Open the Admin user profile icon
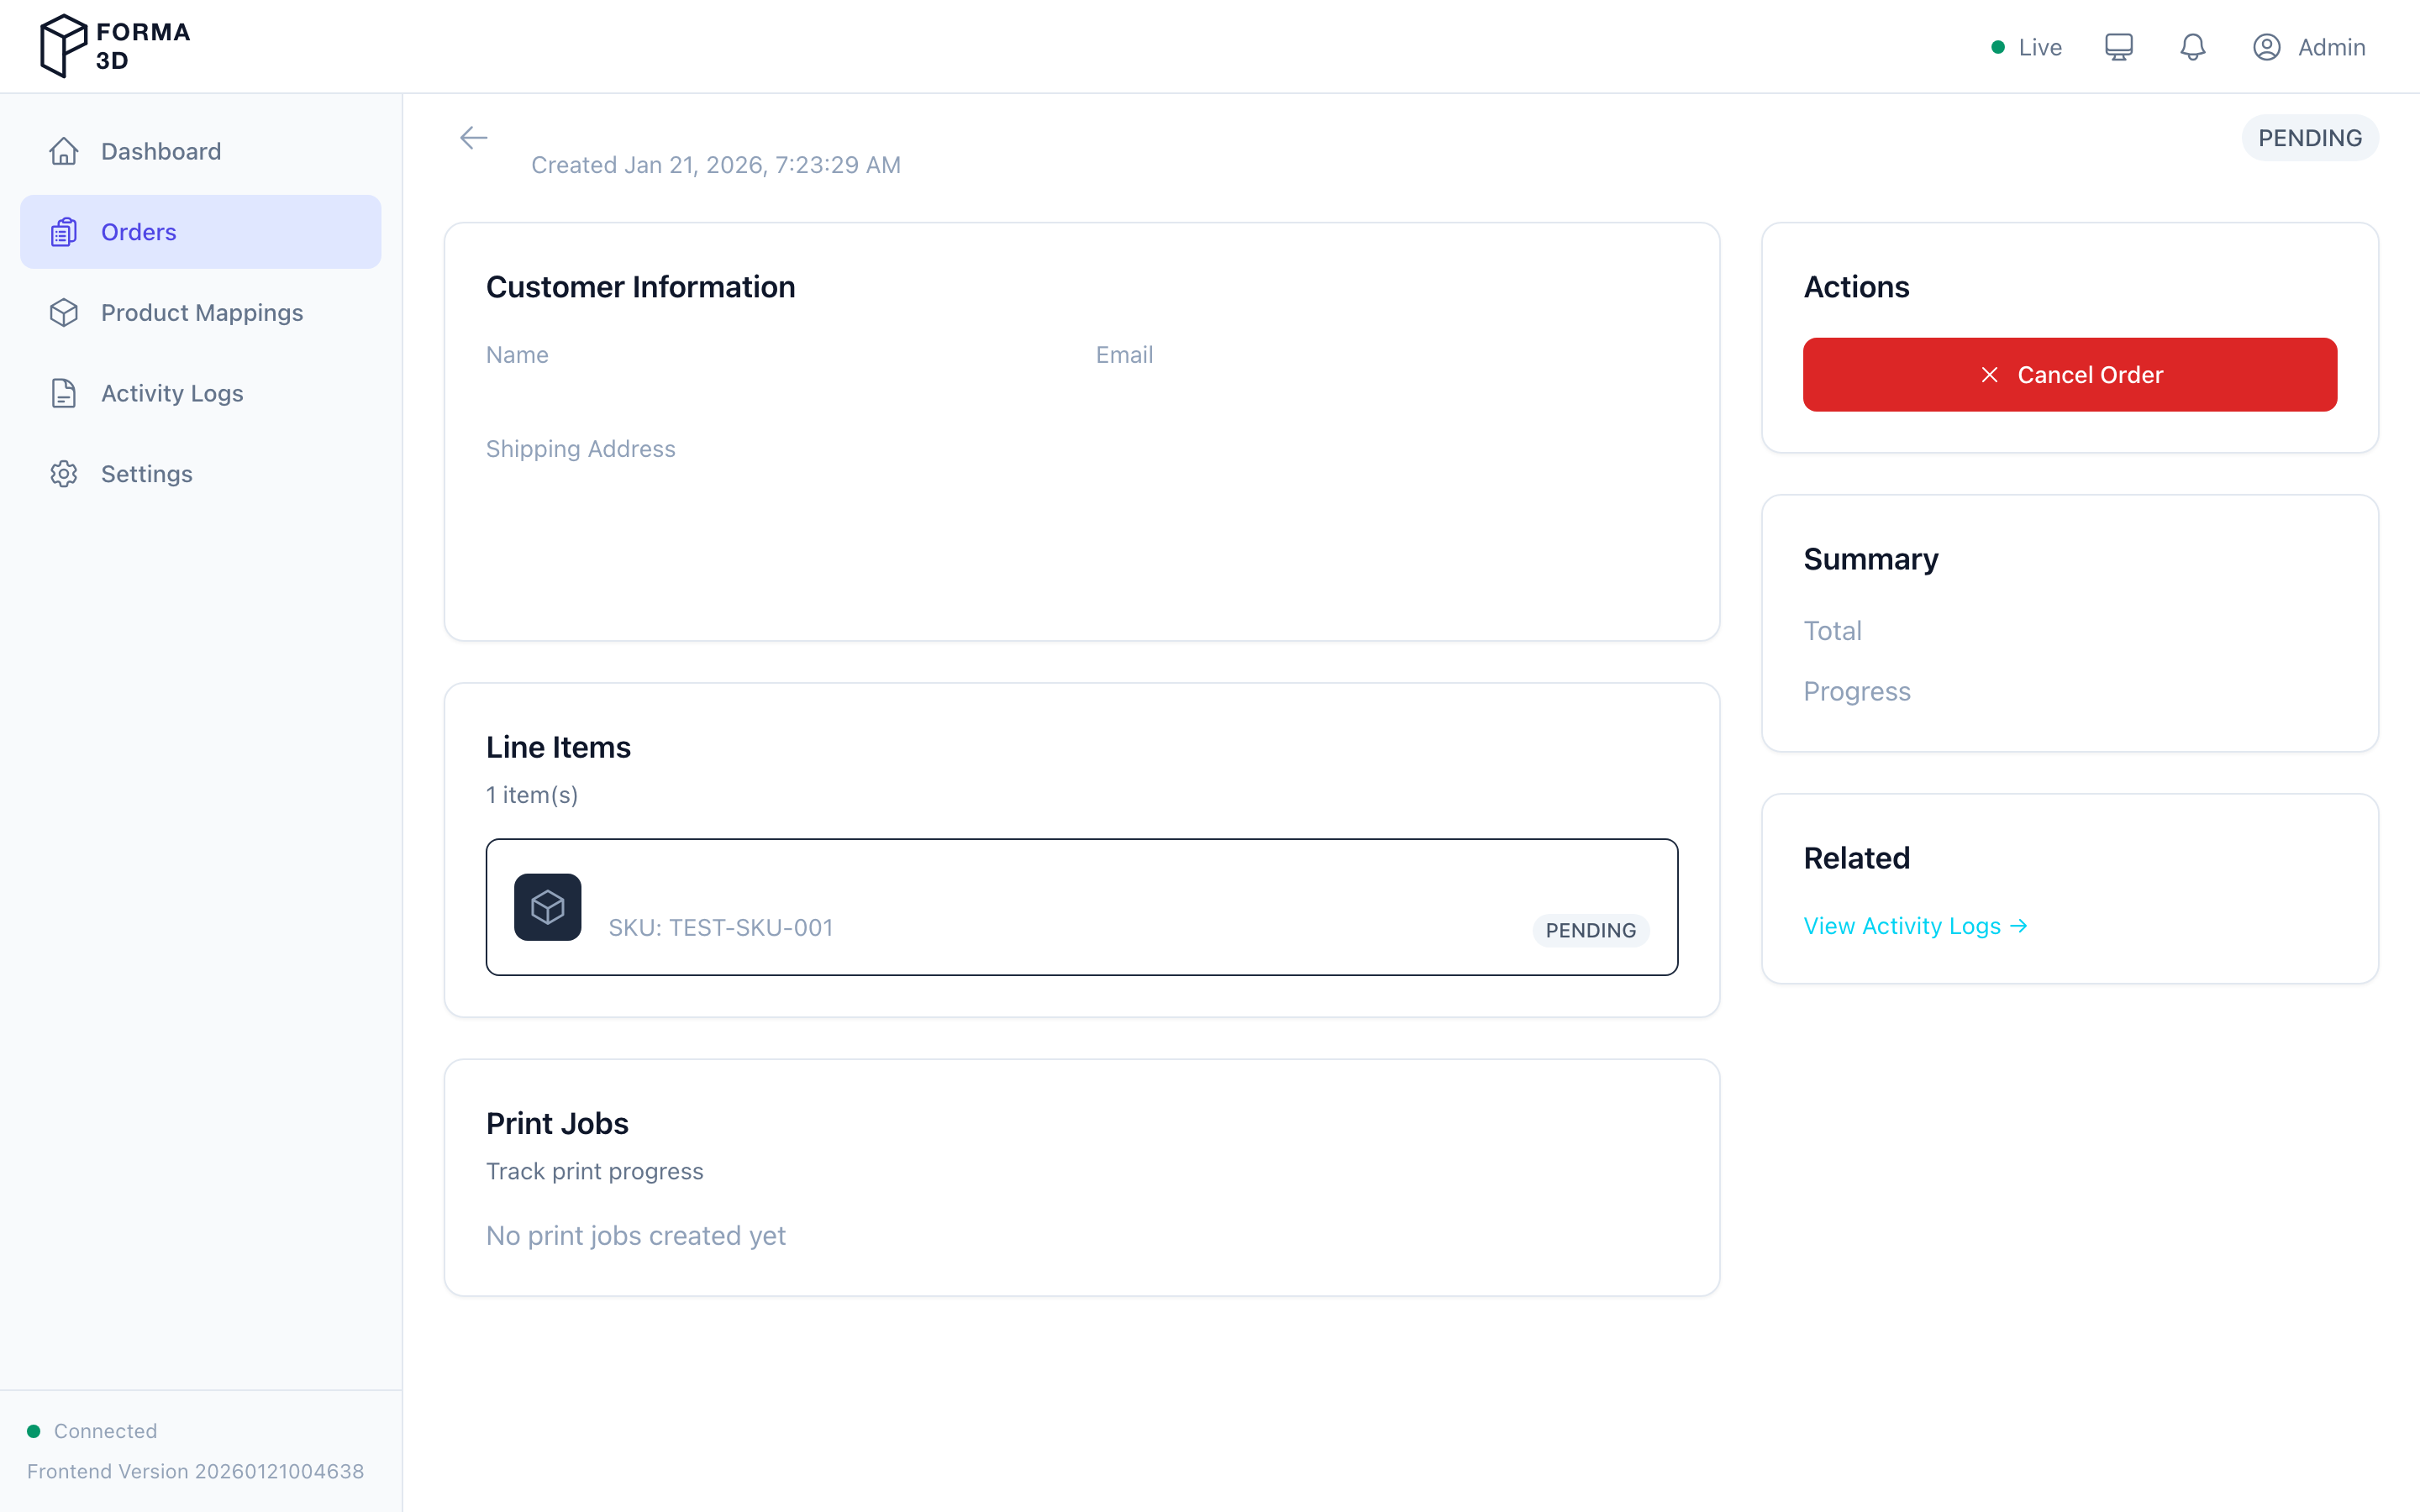The image size is (2420, 1512). (x=2266, y=47)
